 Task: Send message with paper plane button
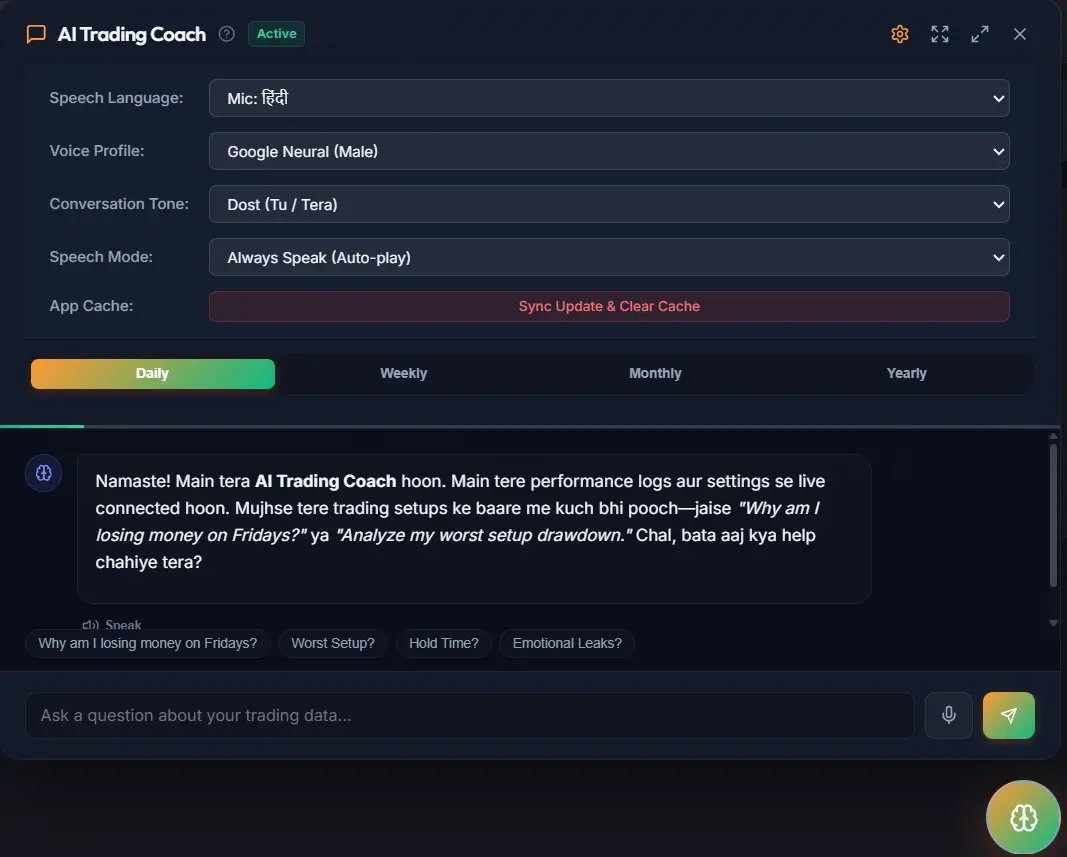(1008, 715)
